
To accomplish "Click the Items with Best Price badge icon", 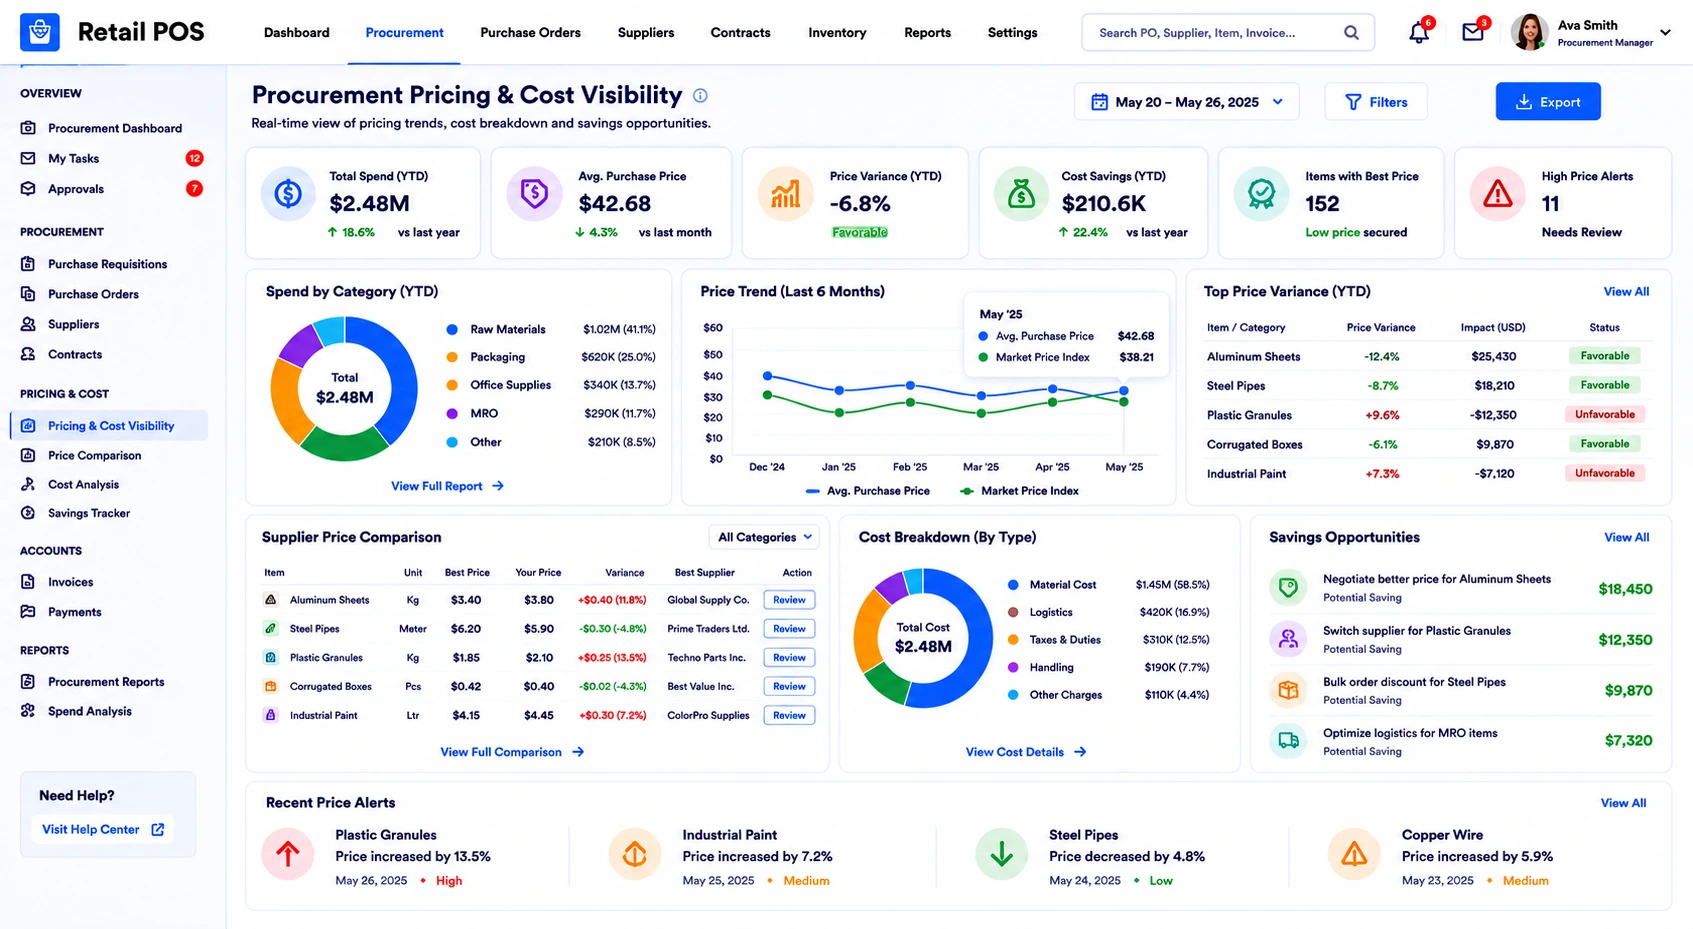I will (x=1261, y=193).
